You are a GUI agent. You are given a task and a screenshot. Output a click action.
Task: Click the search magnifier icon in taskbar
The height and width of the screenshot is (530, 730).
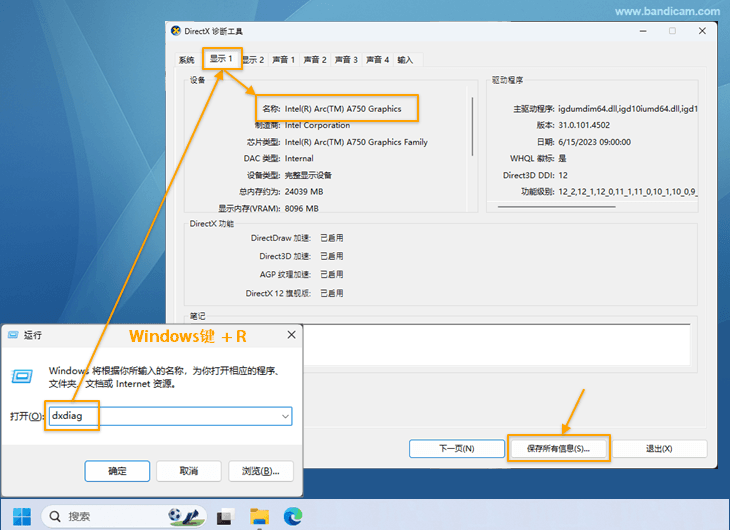point(55,516)
